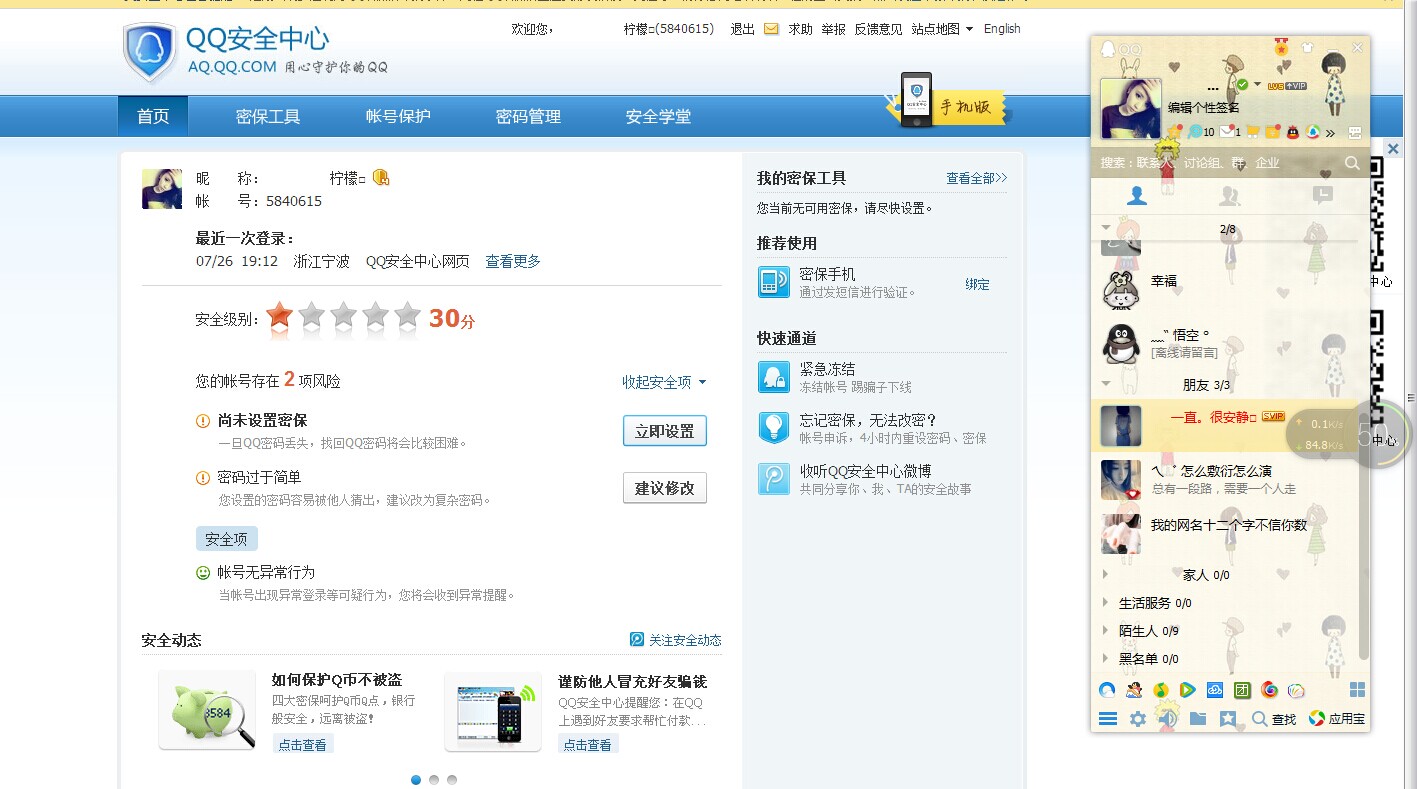Viewport: 1417px width, 789px height.
Task: Open the mail envelope icon in site header
Action: pyautogui.click(x=771, y=29)
